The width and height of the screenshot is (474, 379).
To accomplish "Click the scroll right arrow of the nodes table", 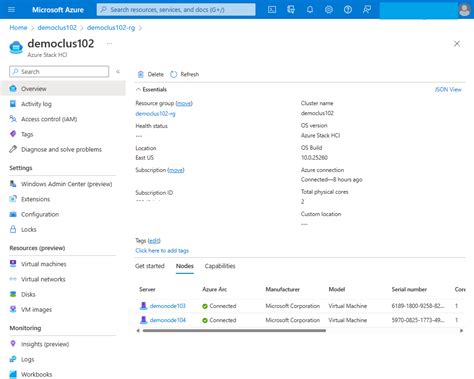I will pos(462,331).
